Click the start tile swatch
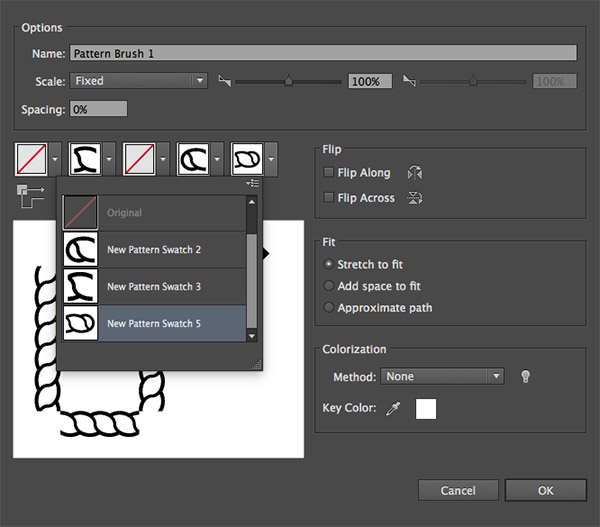The width and height of the screenshot is (600, 527). pyautogui.click(x=194, y=158)
